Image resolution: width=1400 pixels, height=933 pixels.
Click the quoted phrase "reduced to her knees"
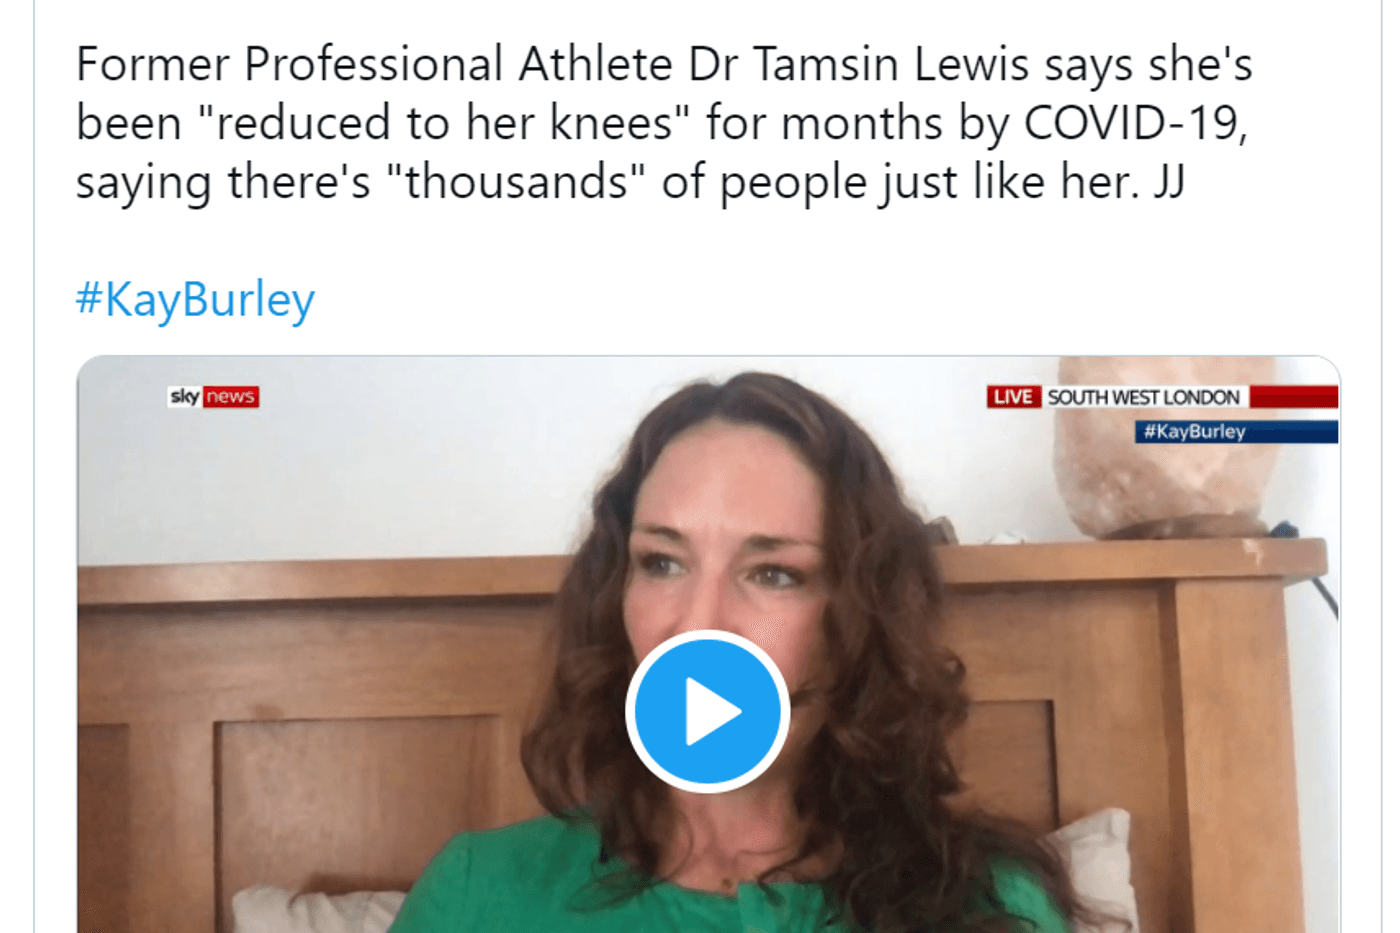(x=444, y=124)
